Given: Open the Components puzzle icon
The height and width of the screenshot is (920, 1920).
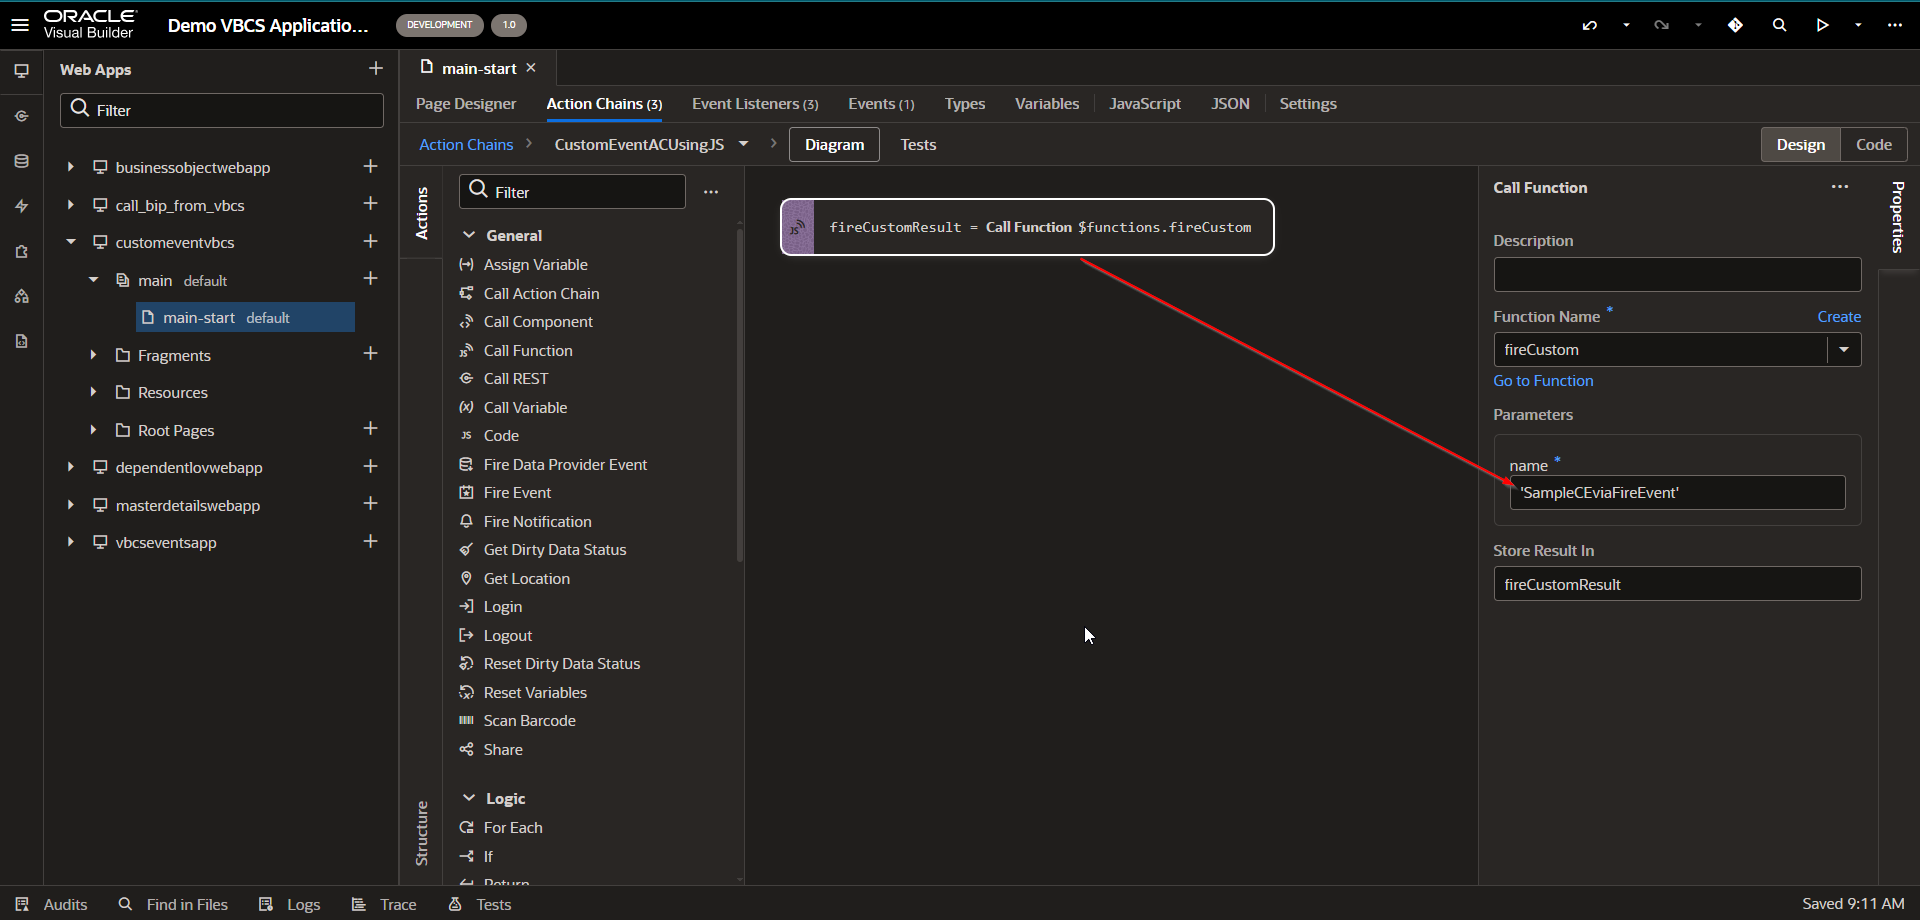Looking at the screenshot, I should tap(21, 251).
